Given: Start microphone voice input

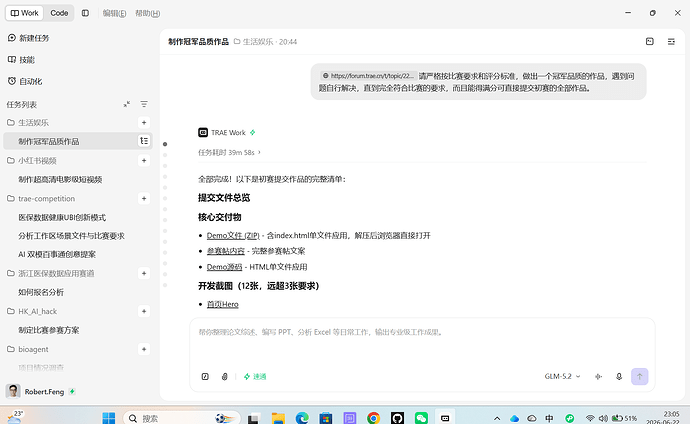Looking at the screenshot, I should [x=619, y=376].
